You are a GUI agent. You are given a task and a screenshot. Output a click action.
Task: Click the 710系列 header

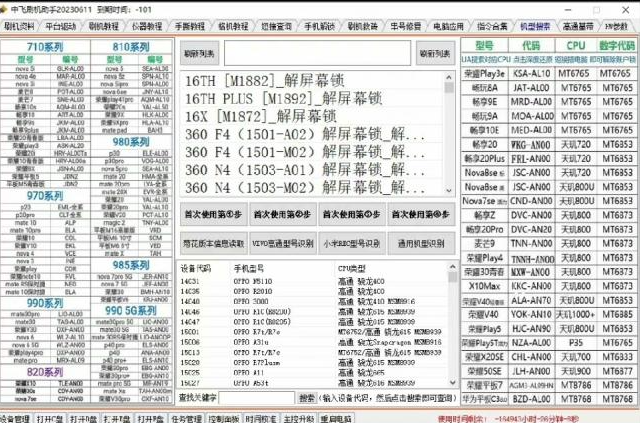pyautogui.click(x=45, y=47)
